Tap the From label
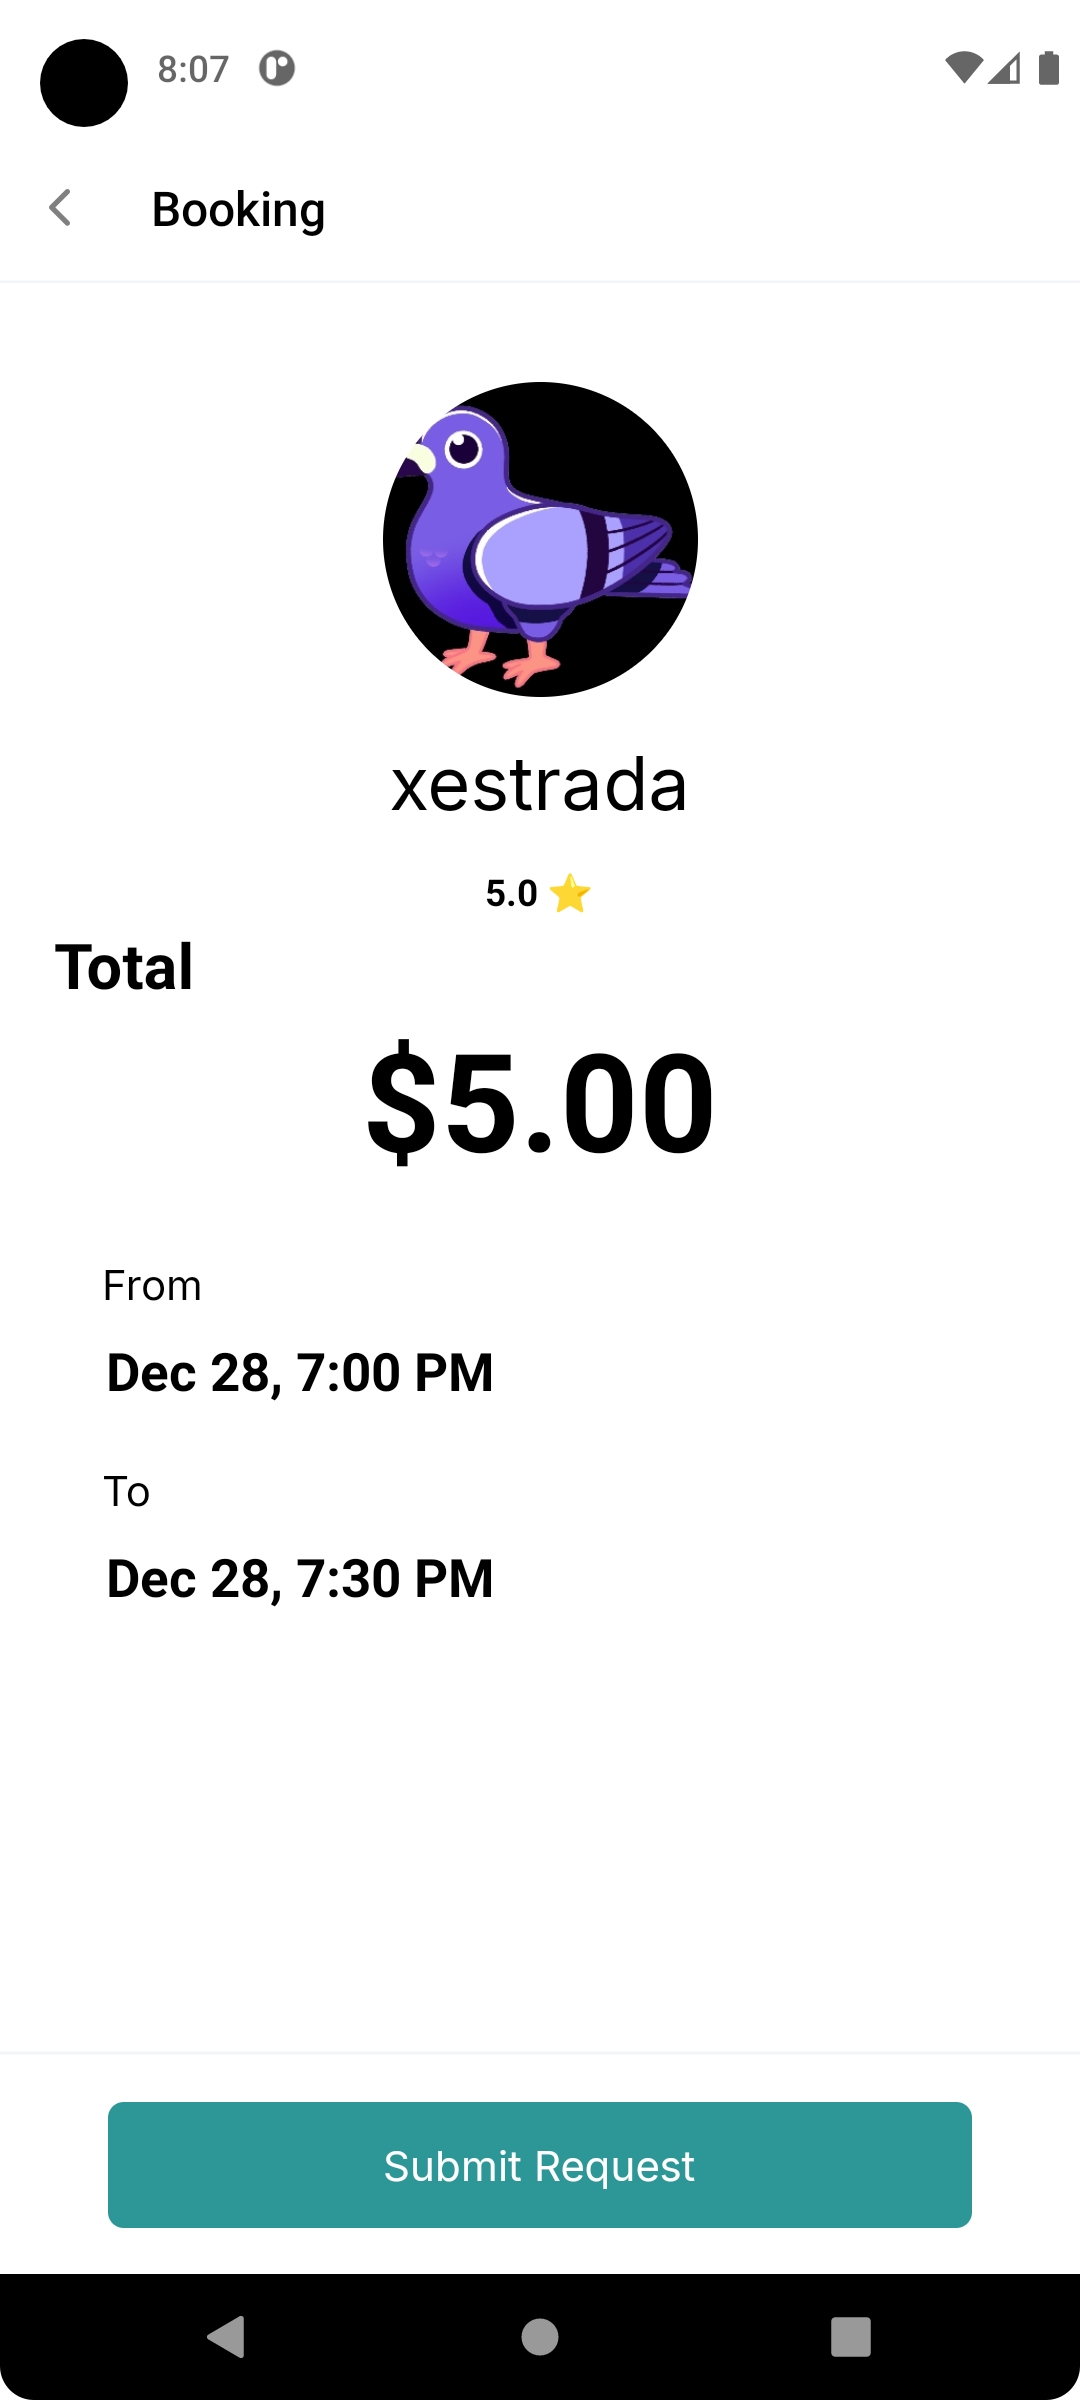This screenshot has width=1080, height=2400. pyautogui.click(x=152, y=1285)
